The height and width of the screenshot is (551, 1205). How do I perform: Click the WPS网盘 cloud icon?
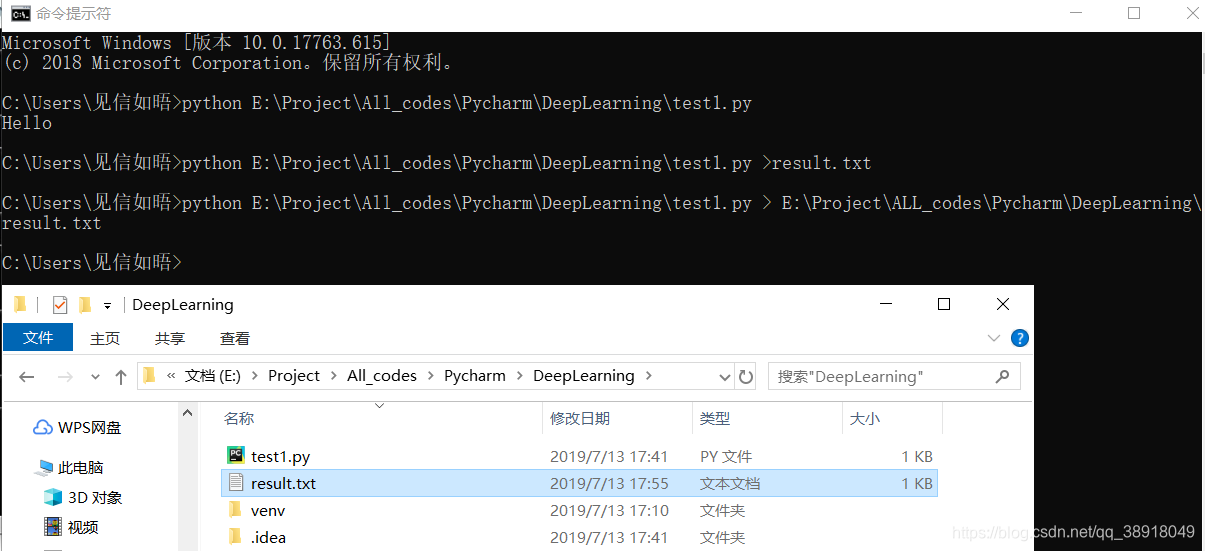pyautogui.click(x=43, y=428)
